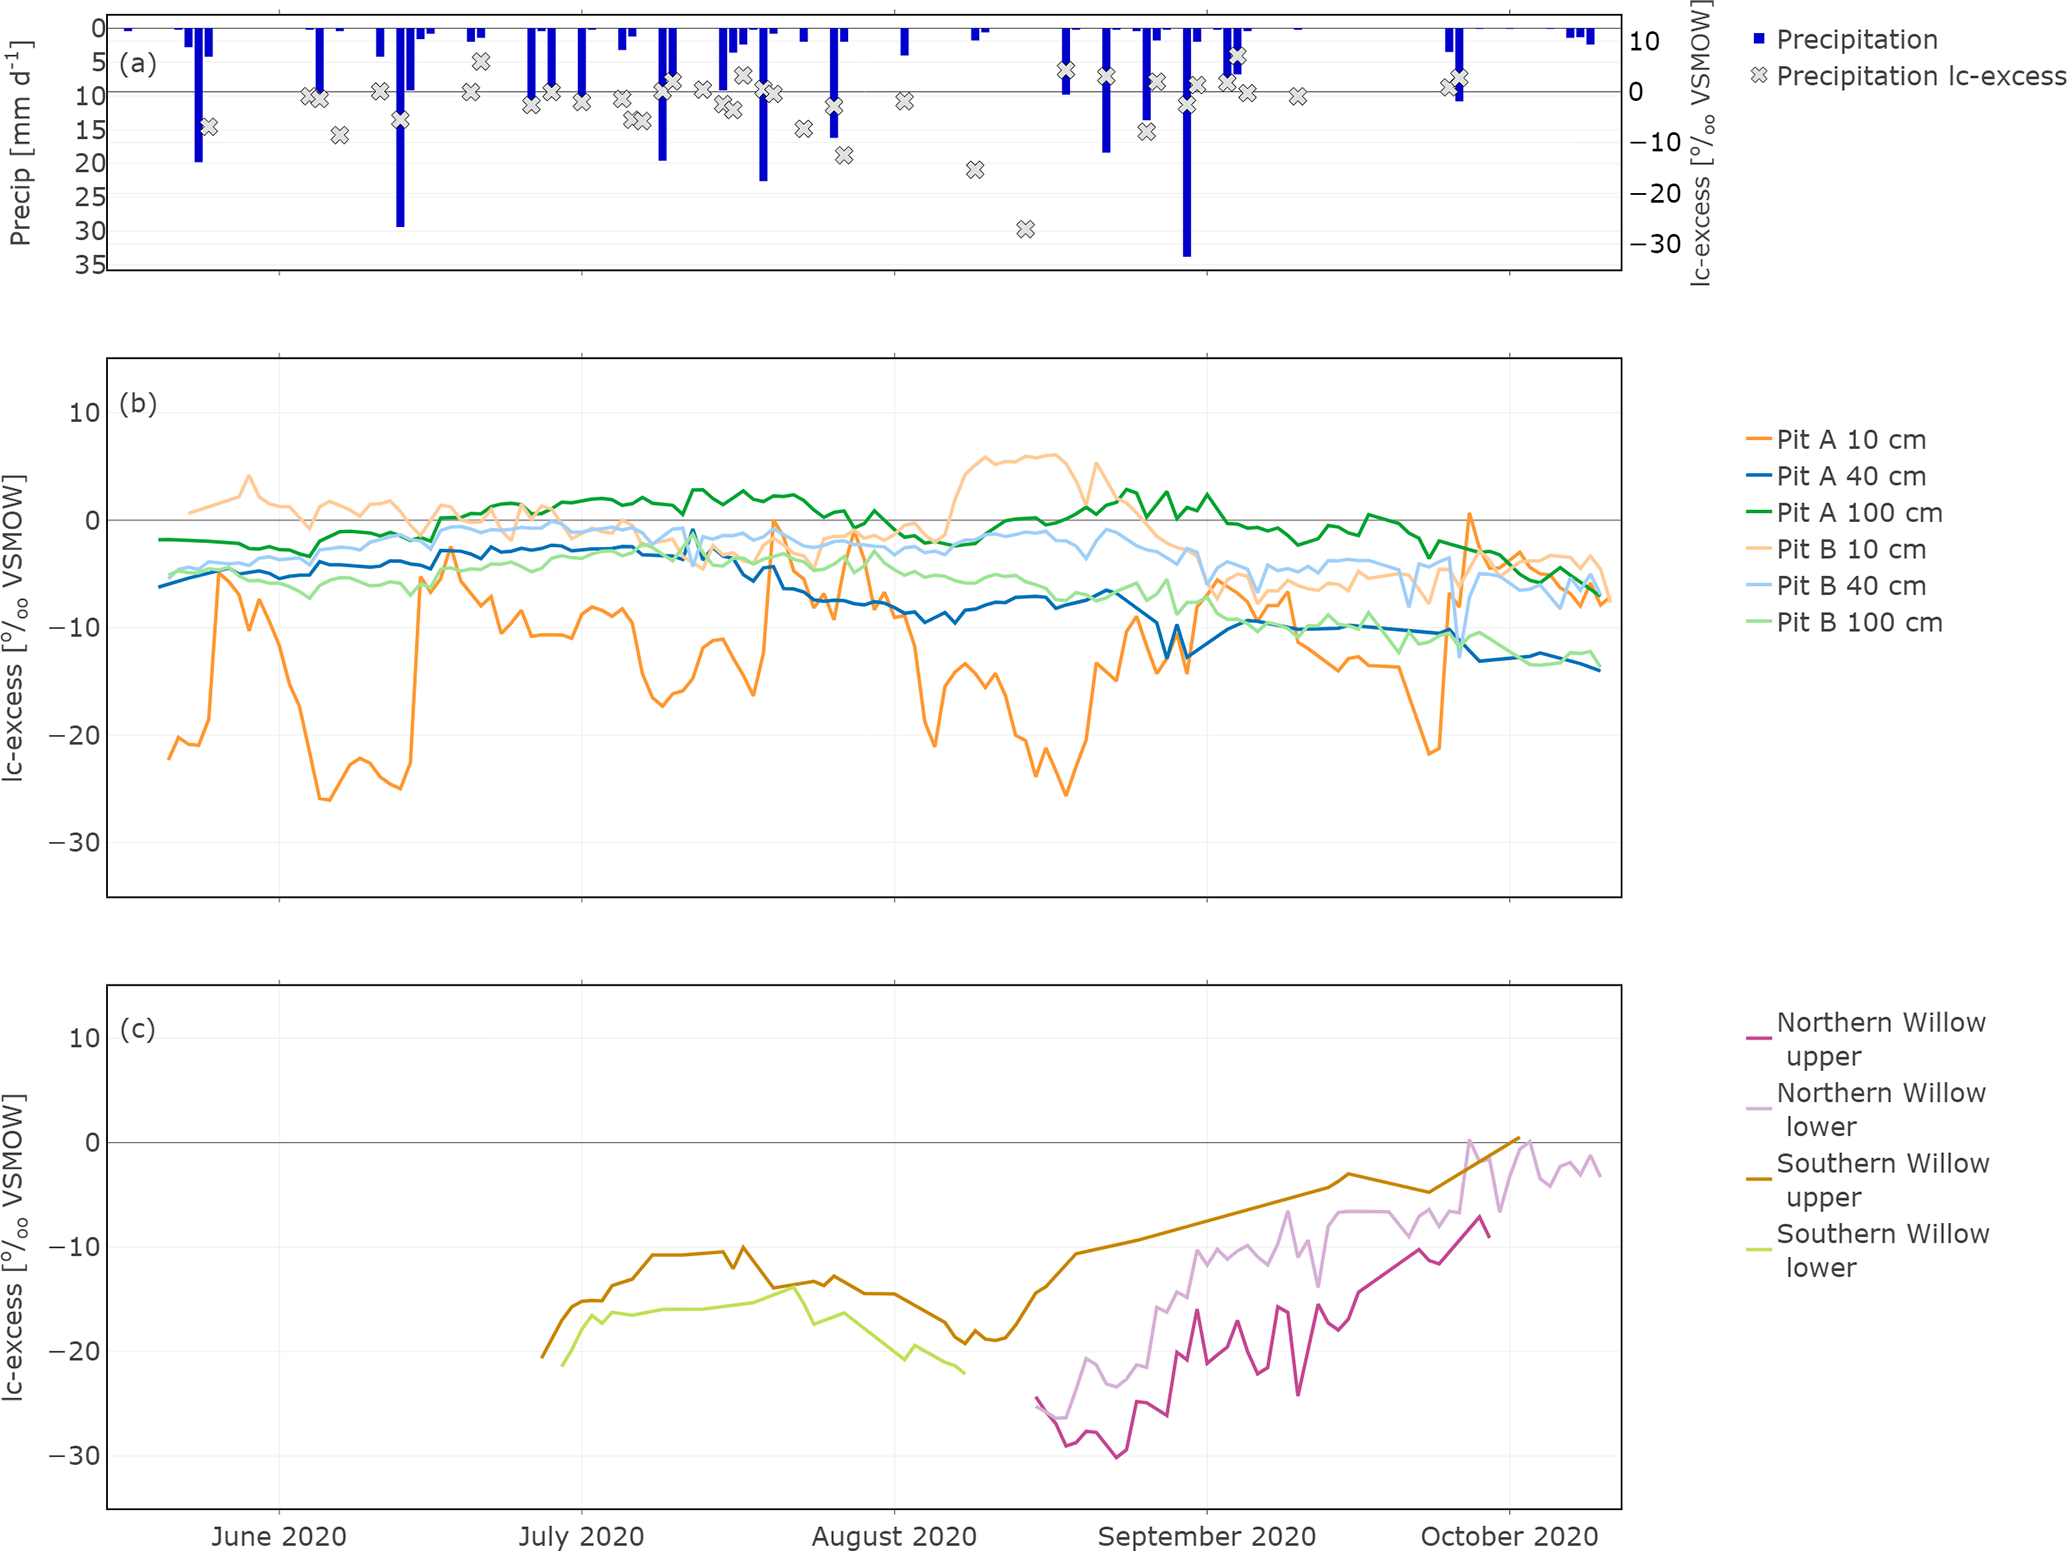
Task: Toggle the Precipitation legend entry
Action: [x=1856, y=39]
